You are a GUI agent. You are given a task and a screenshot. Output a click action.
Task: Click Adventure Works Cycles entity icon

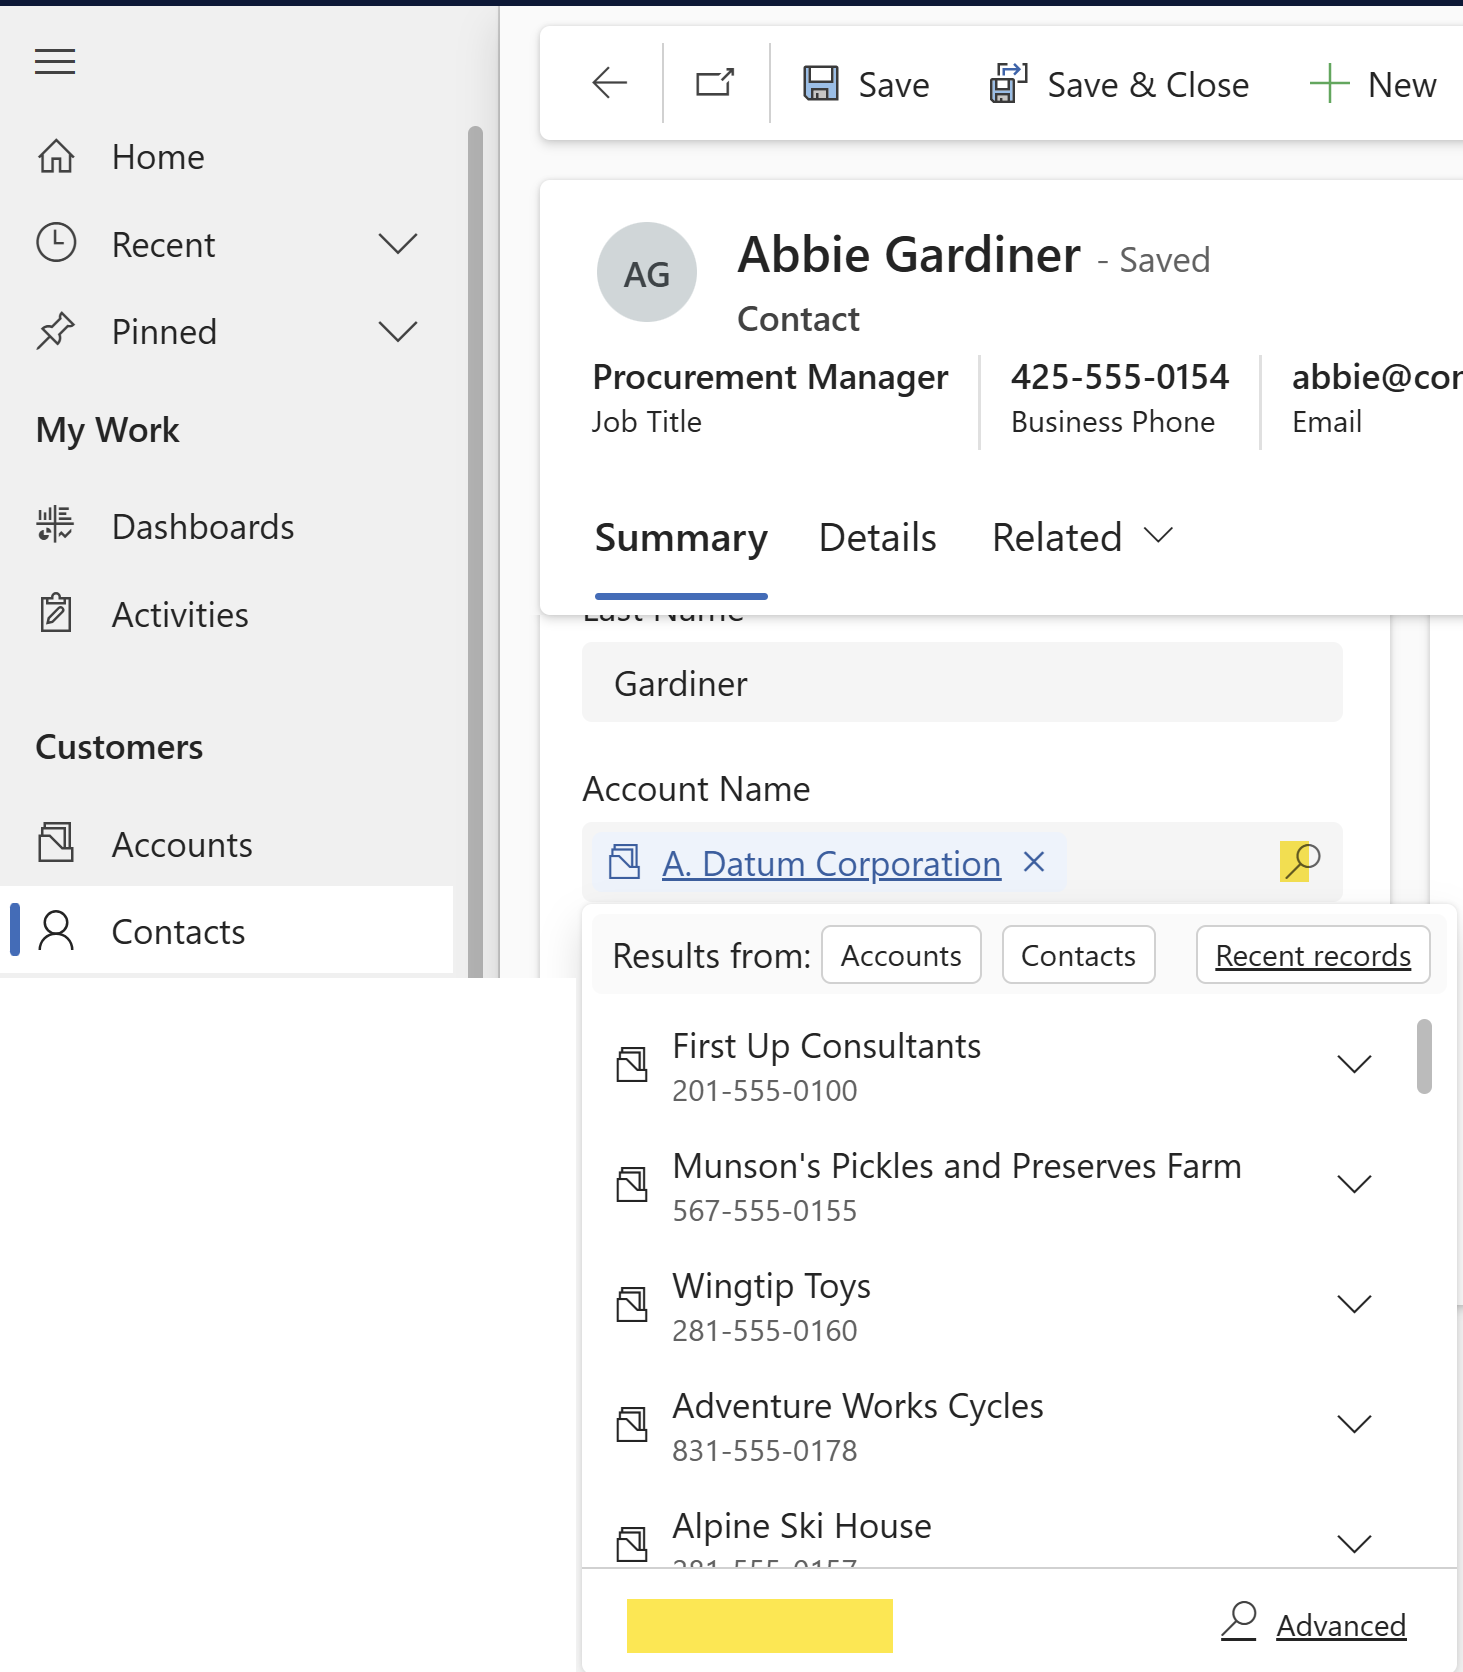click(632, 1424)
